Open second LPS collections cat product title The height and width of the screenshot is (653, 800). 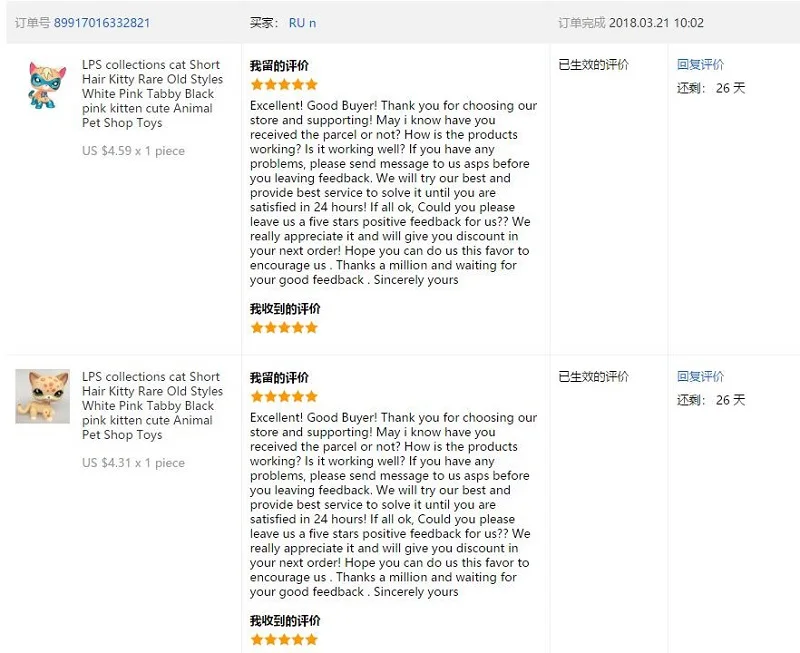pyautogui.click(x=152, y=406)
